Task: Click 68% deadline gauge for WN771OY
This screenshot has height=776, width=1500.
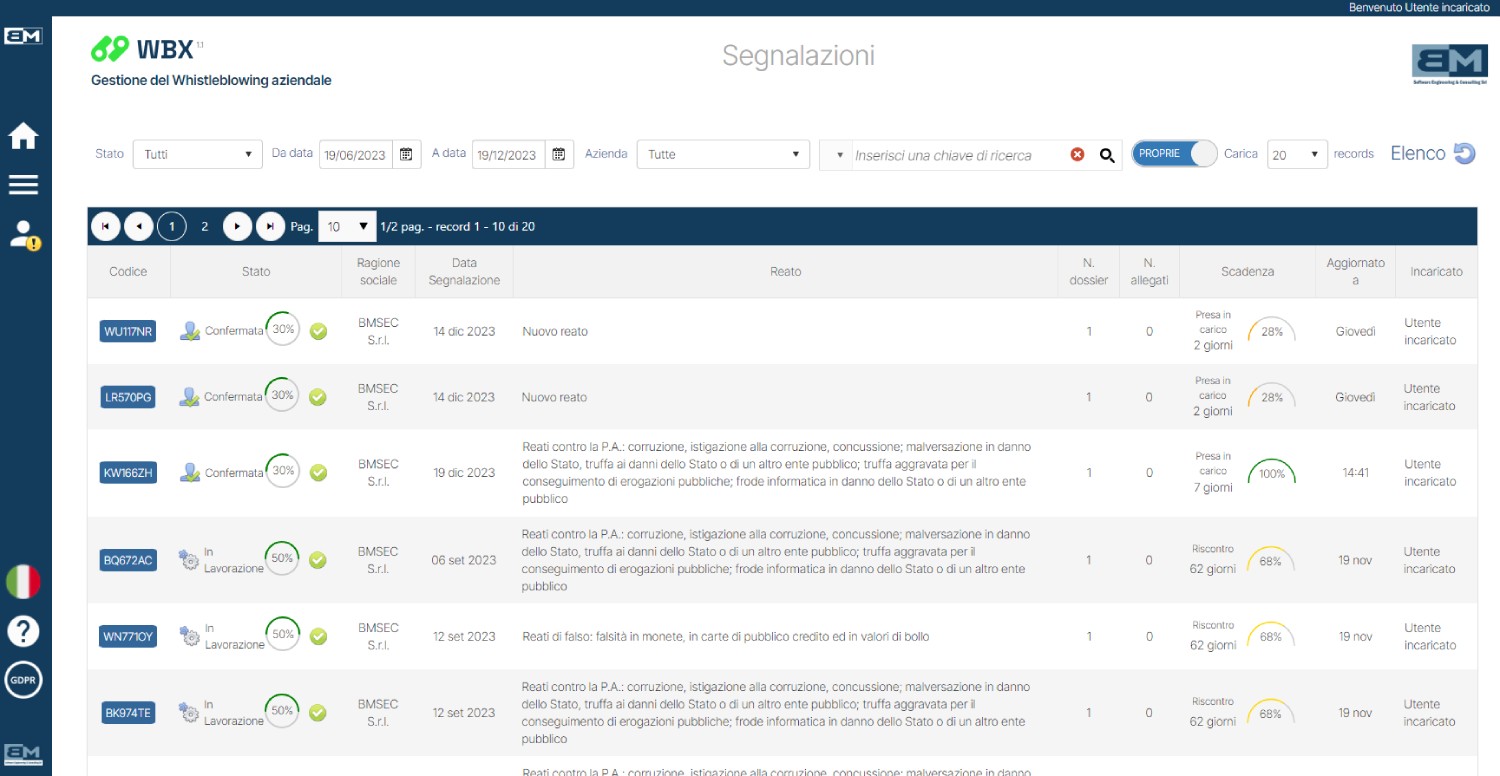Action: (x=1271, y=637)
